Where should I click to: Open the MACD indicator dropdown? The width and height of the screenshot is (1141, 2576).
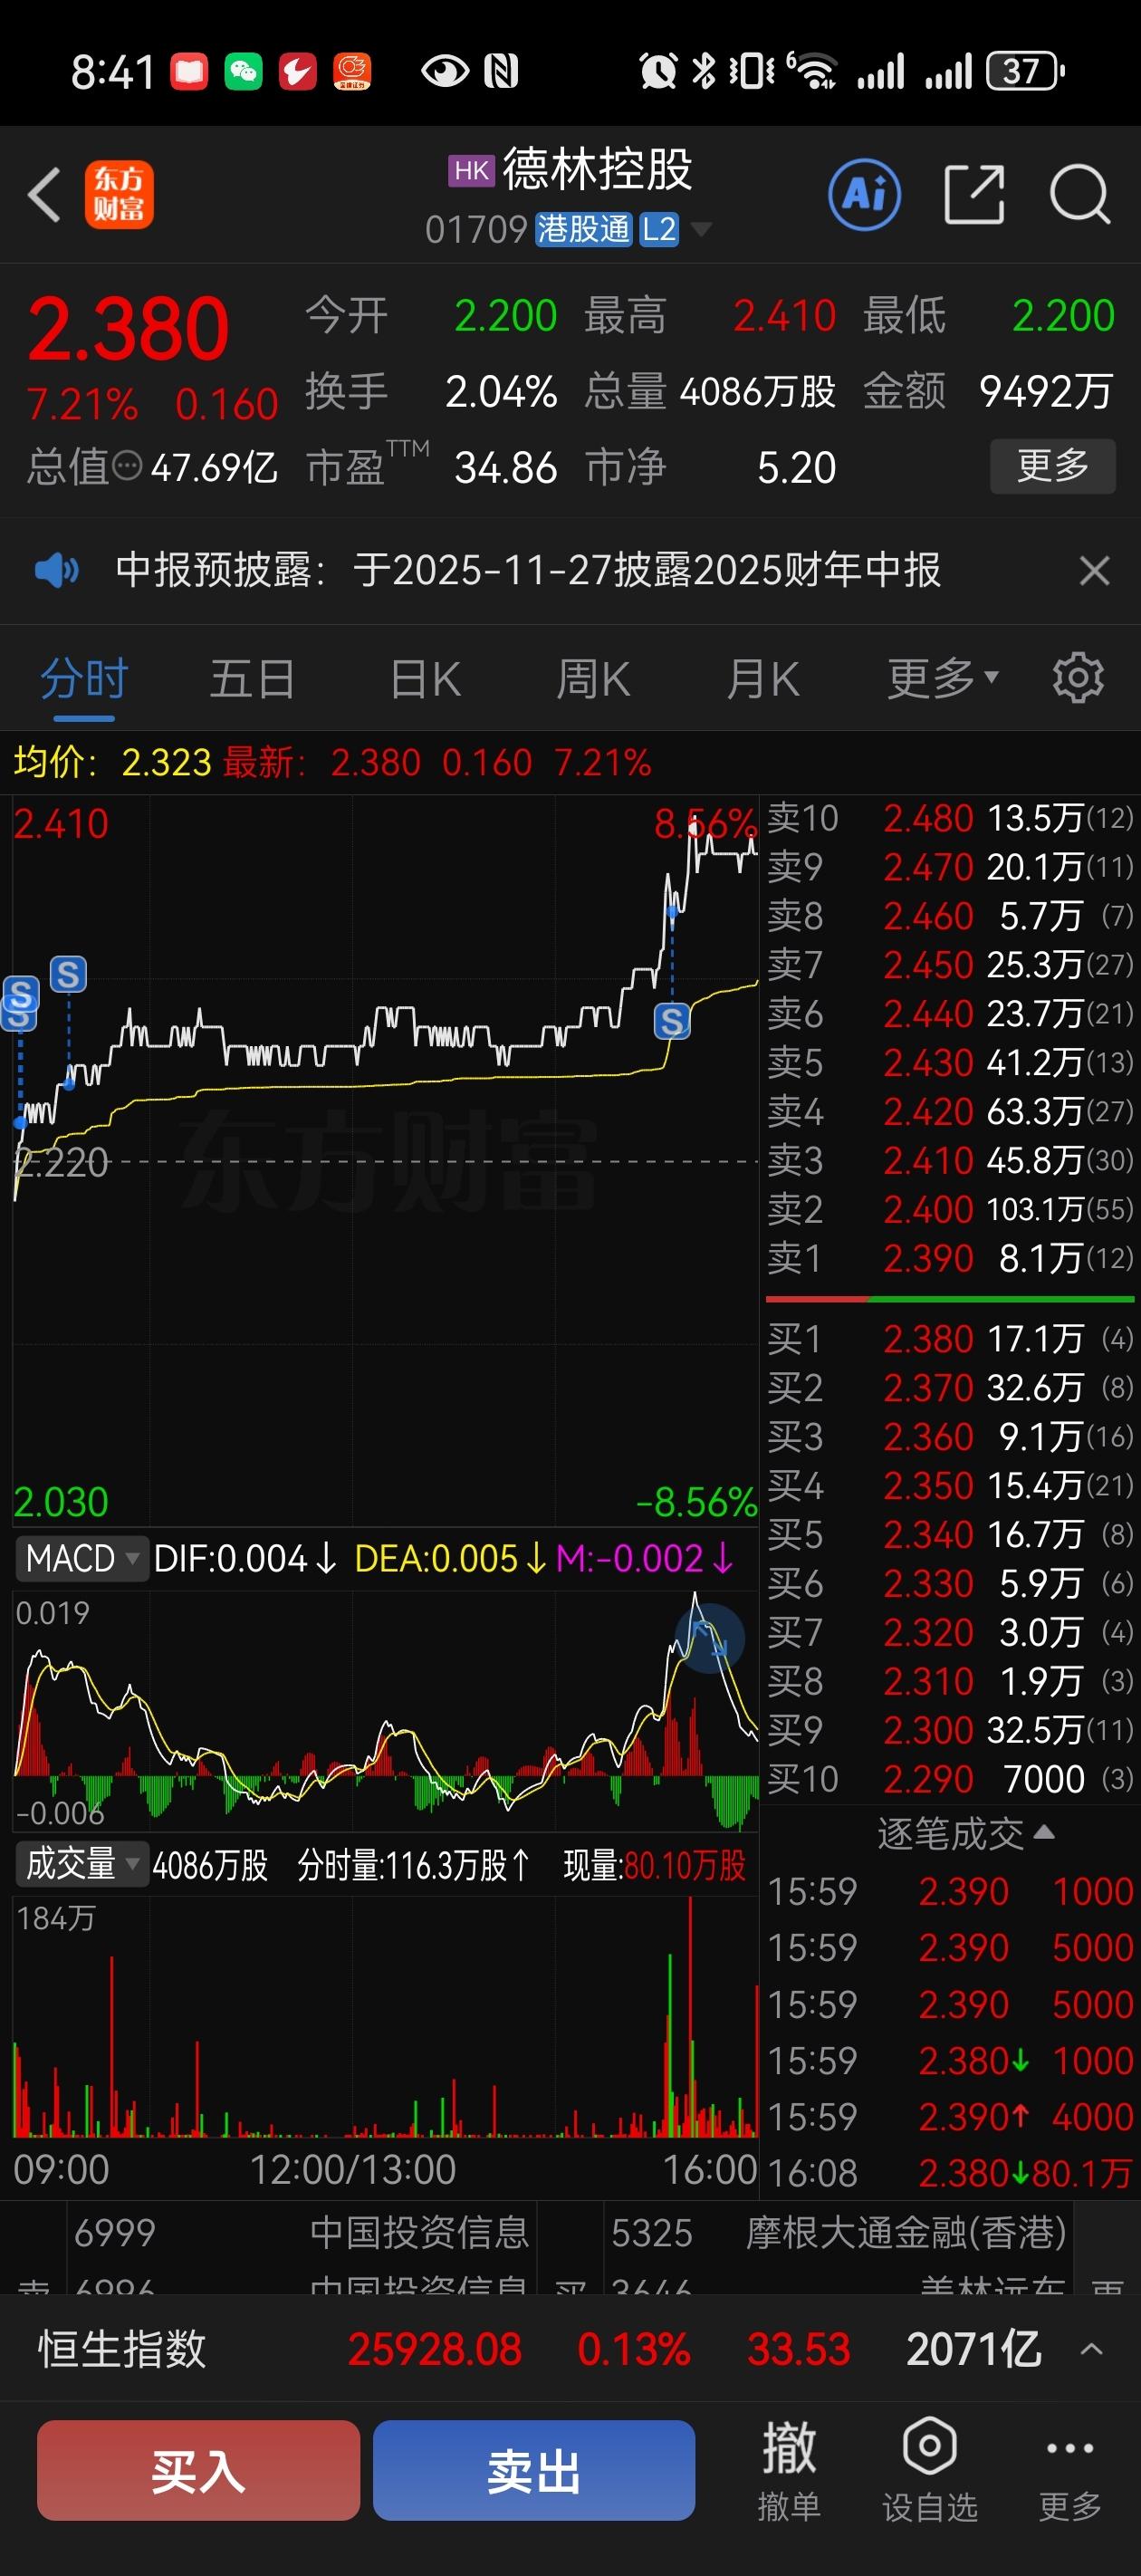tap(82, 1558)
